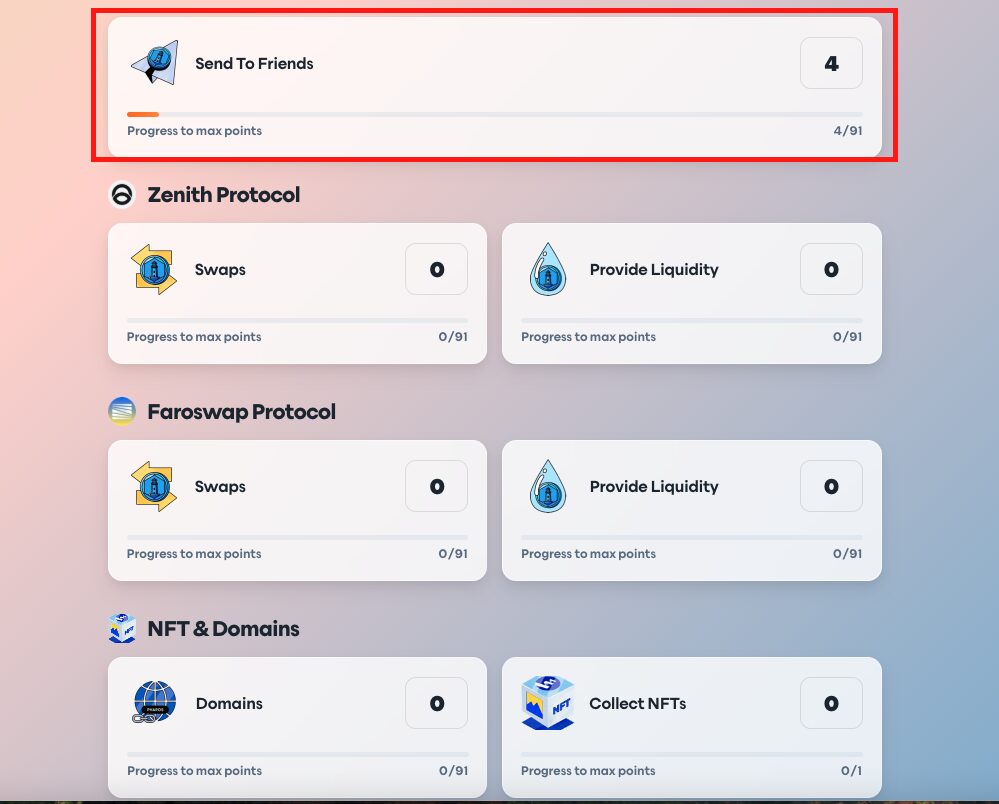Click the Zenith Protocol section heading
This screenshot has height=804, width=999.
click(223, 195)
